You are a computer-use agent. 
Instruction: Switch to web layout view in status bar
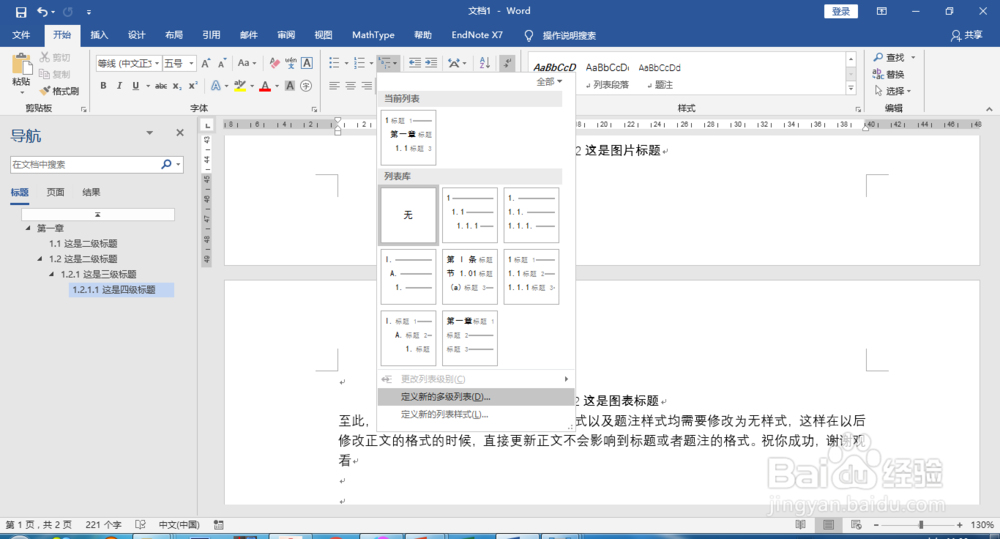point(857,525)
